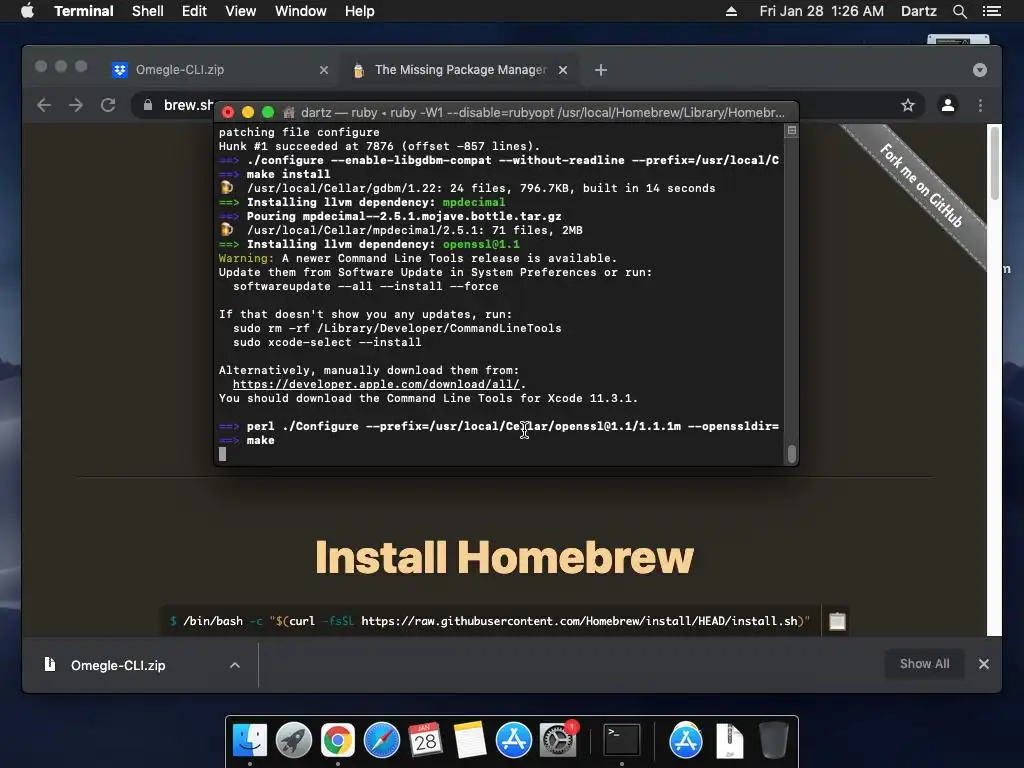Screen dimensions: 1024x768
Task: Close the downloads bar
Action: click(x=984, y=664)
